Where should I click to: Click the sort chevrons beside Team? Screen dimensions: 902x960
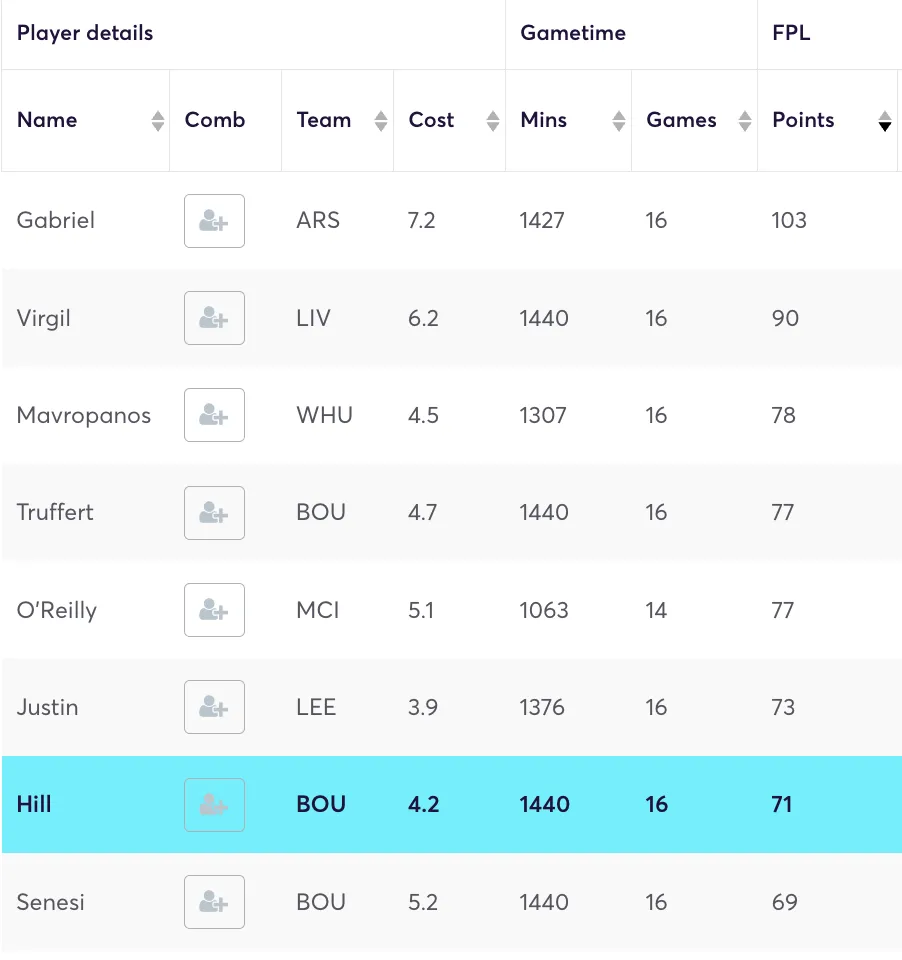pyautogui.click(x=380, y=120)
